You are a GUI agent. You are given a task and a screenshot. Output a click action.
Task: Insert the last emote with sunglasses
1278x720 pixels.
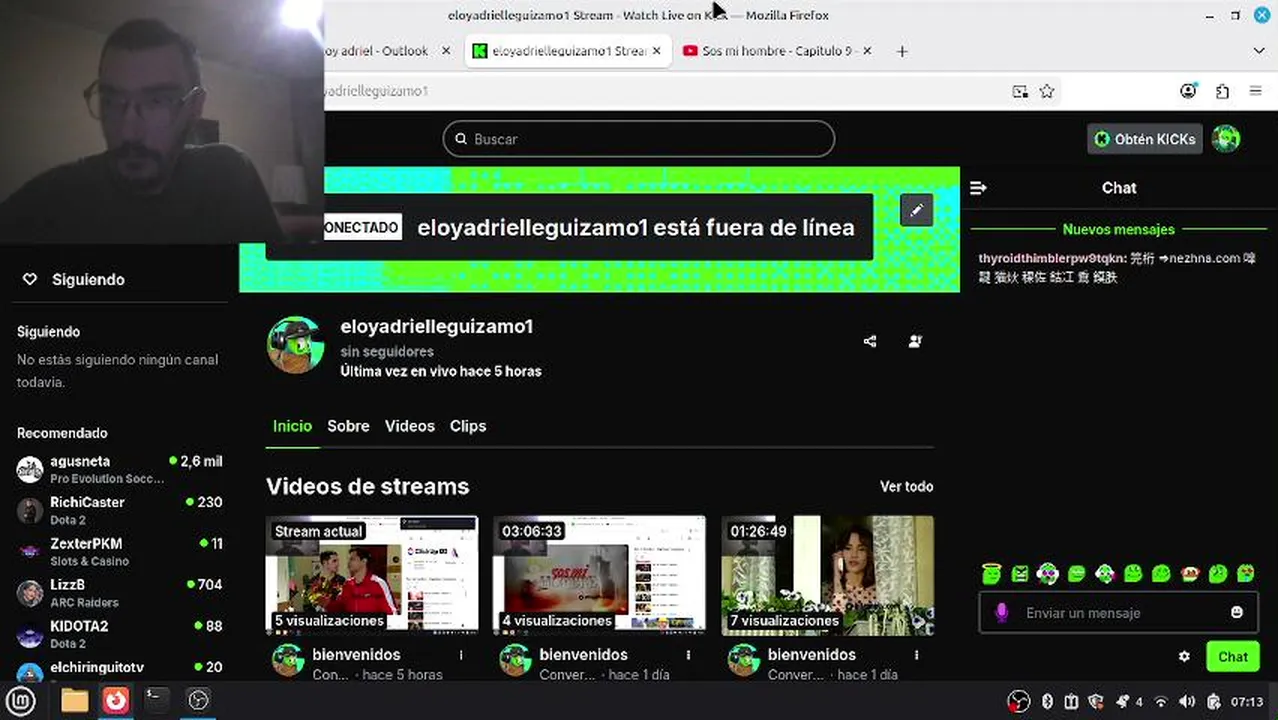coord(1246,573)
